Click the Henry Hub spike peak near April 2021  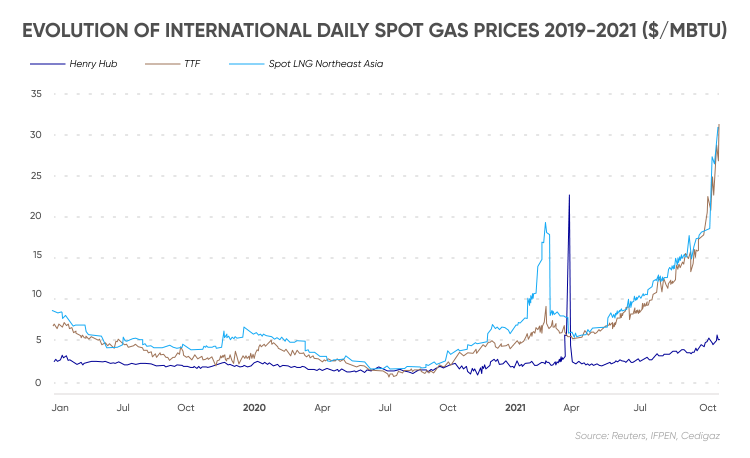[569, 196]
